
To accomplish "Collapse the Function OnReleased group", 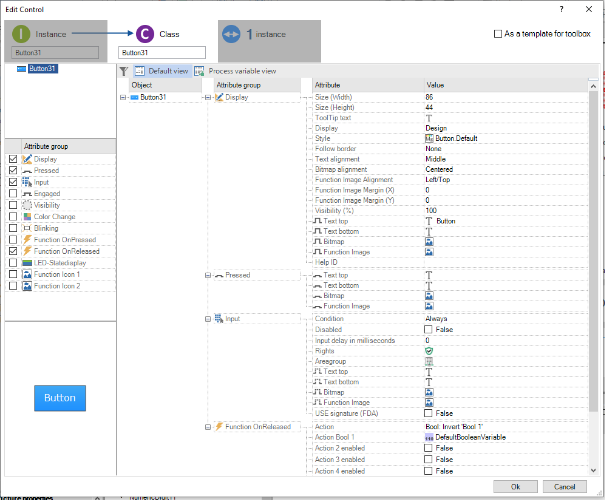I will click(208, 427).
